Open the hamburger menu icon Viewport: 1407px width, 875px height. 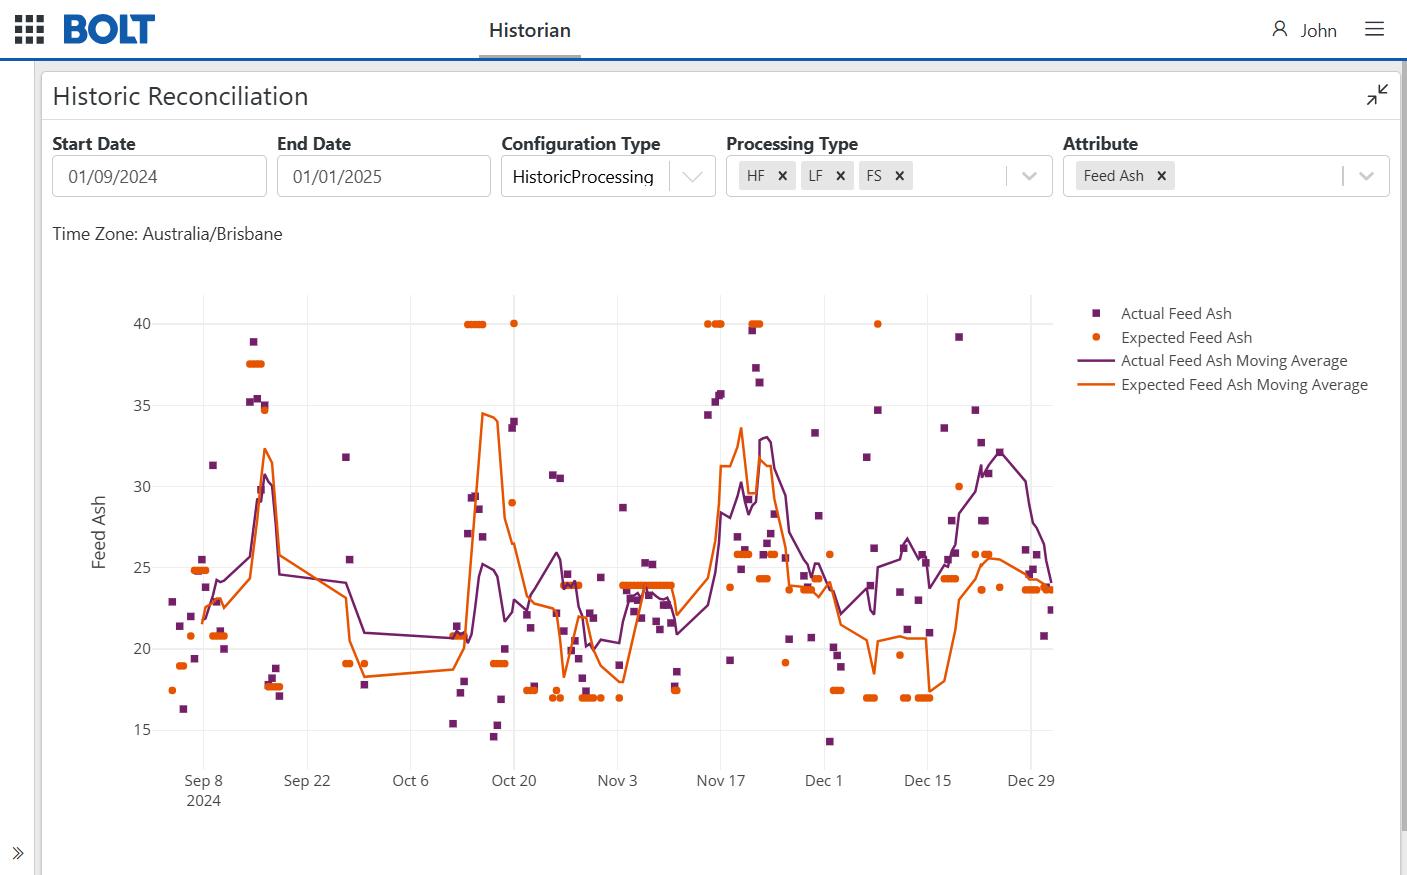(1375, 29)
